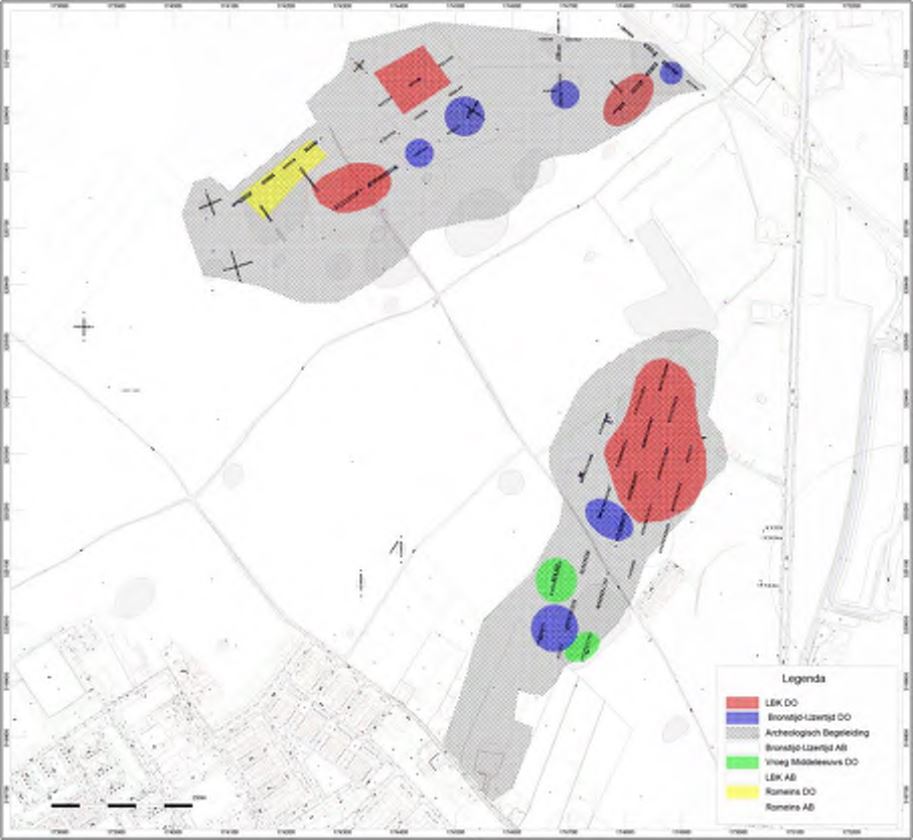Click the blue Bronstijd-IJzertijd DO legend swatch
Image resolution: width=913 pixels, height=840 pixels.
point(742,718)
